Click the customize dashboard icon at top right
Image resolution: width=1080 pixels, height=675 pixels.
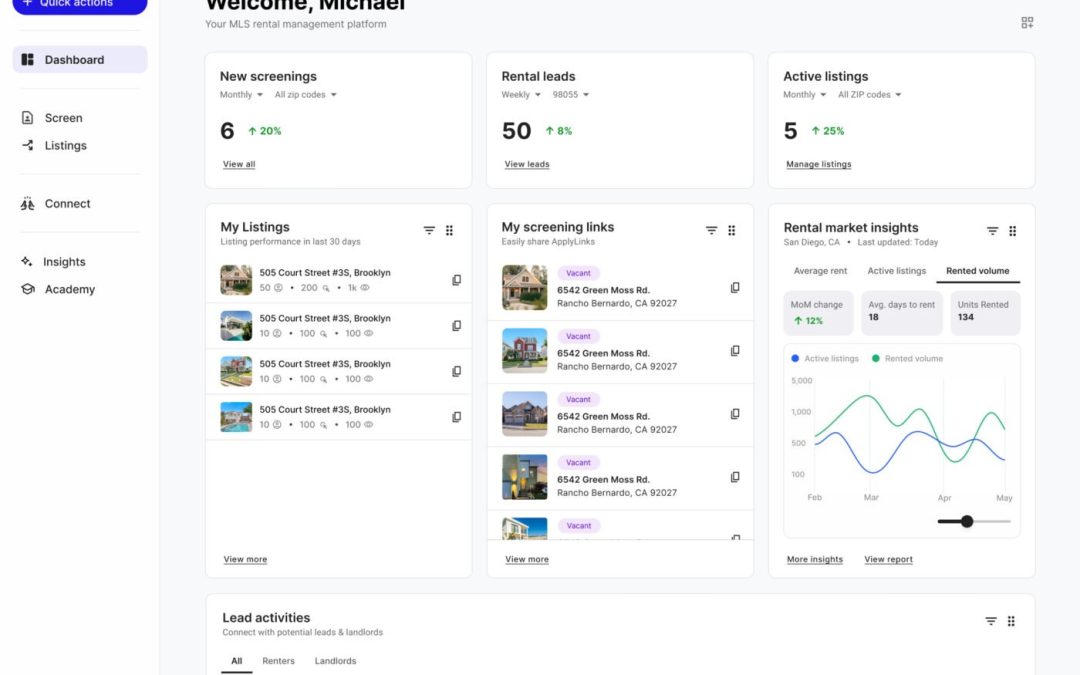pyautogui.click(x=1027, y=22)
